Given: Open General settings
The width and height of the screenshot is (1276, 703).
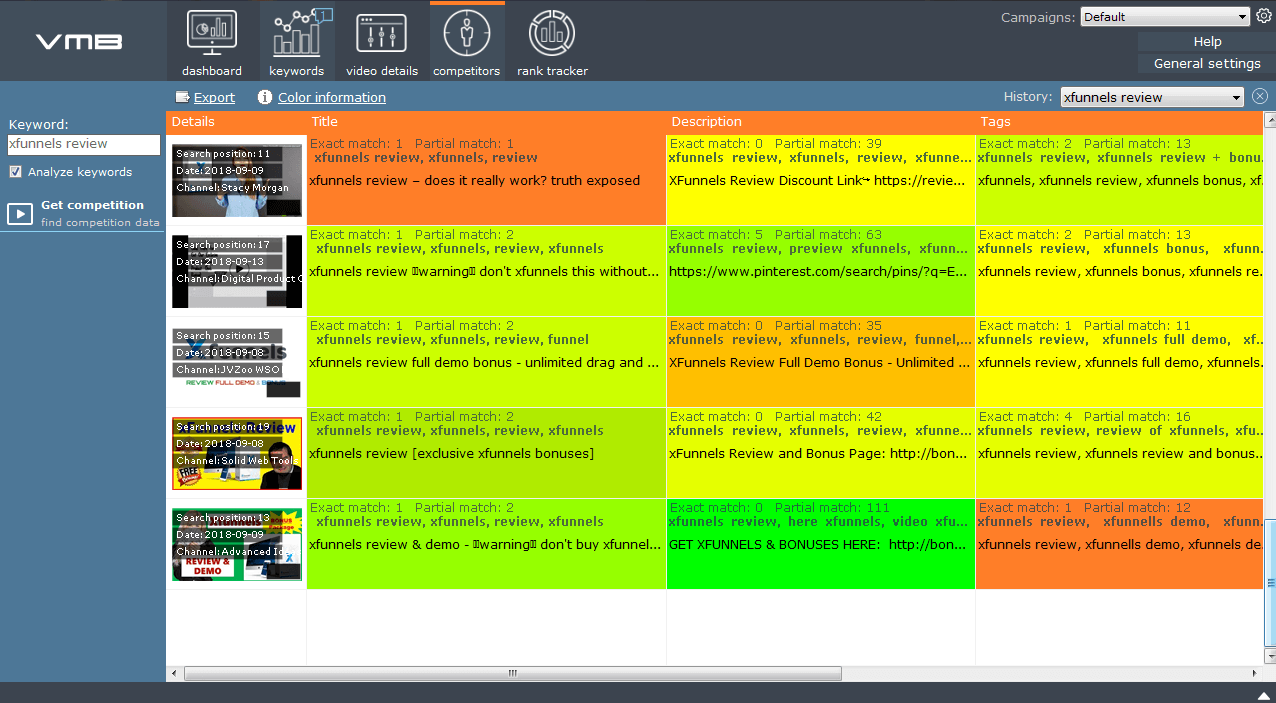Looking at the screenshot, I should pyautogui.click(x=1207, y=63).
